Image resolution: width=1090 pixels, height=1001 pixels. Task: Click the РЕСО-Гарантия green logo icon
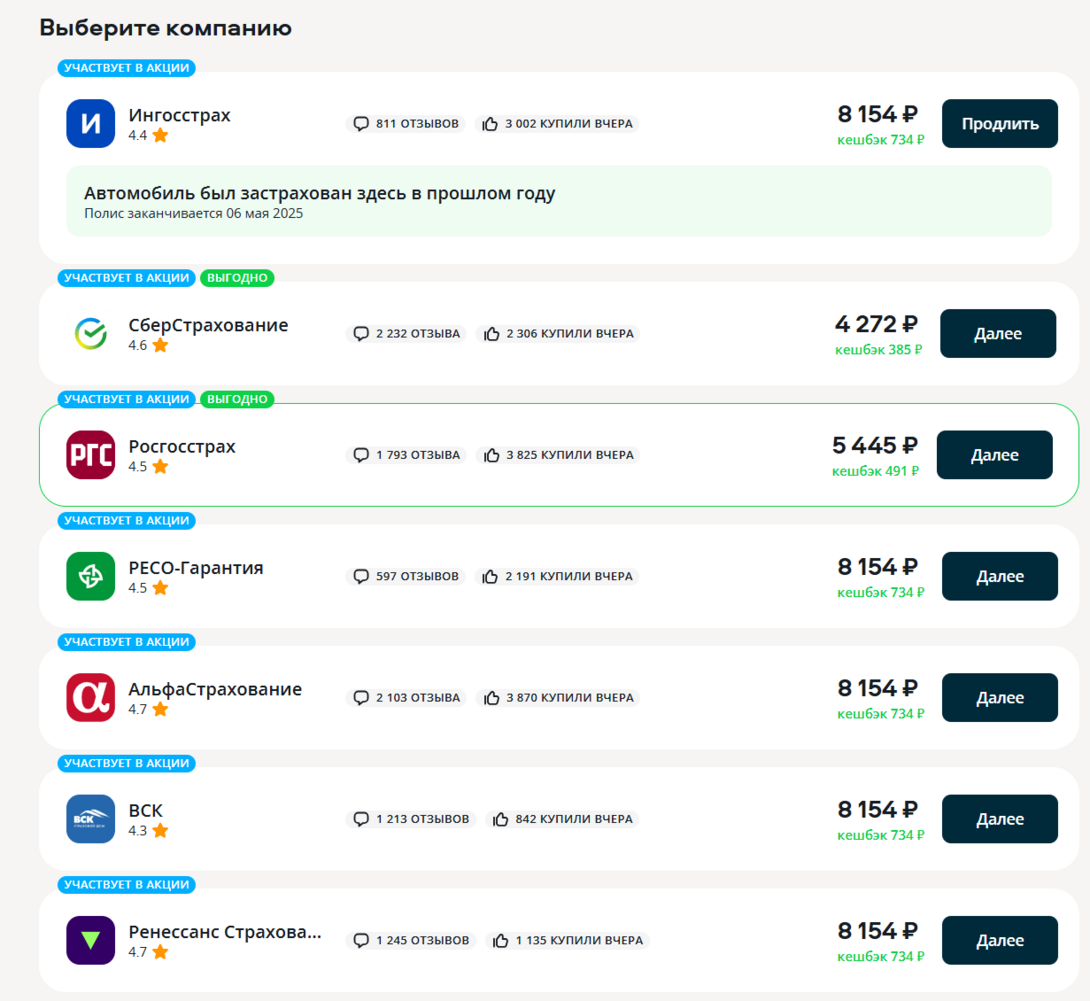[x=91, y=576]
